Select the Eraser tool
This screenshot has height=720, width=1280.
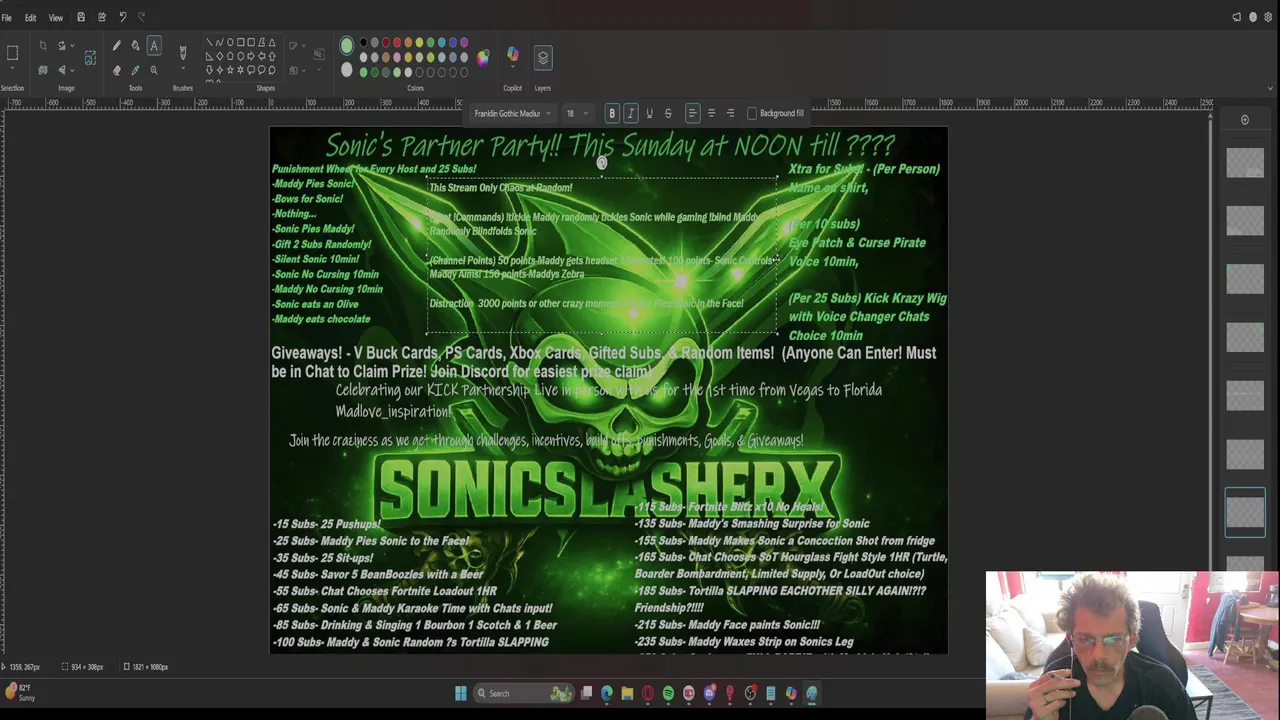tap(116, 70)
